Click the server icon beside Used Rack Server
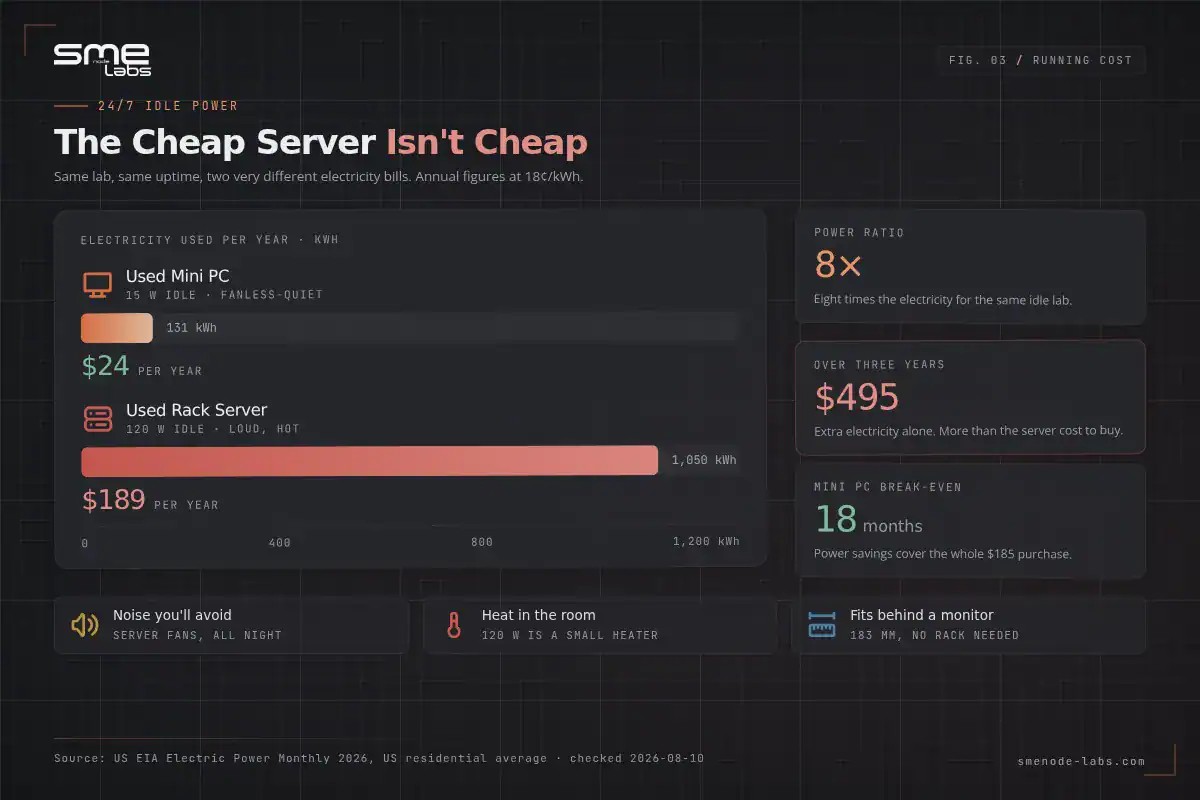 coord(97,419)
